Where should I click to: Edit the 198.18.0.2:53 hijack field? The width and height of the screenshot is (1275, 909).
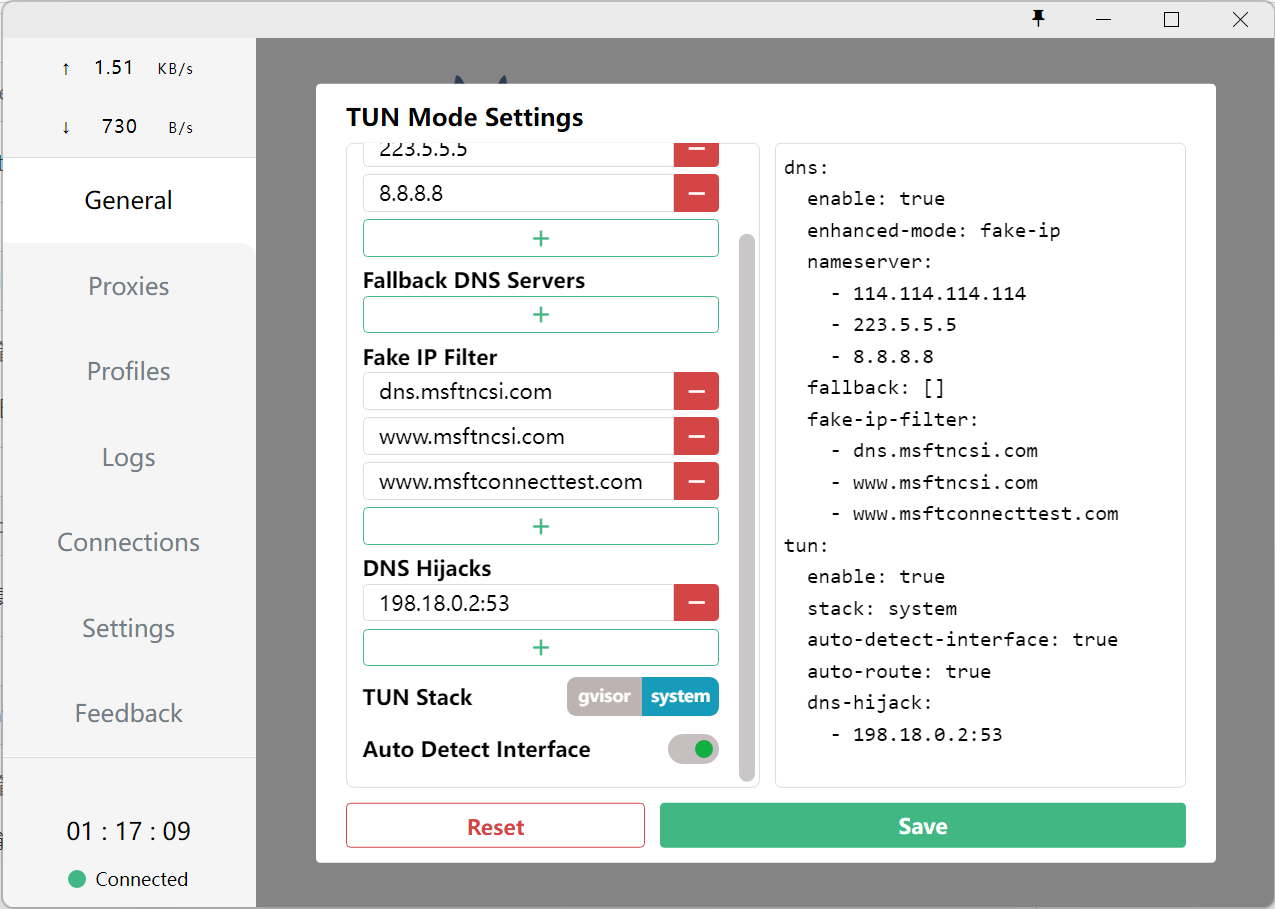pyautogui.click(x=518, y=602)
